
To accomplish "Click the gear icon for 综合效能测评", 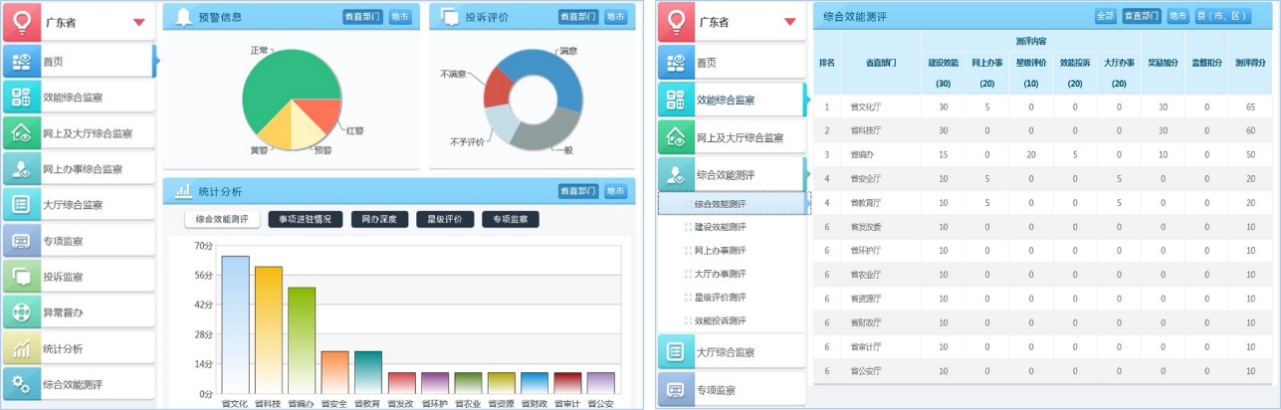I will coord(22,383).
